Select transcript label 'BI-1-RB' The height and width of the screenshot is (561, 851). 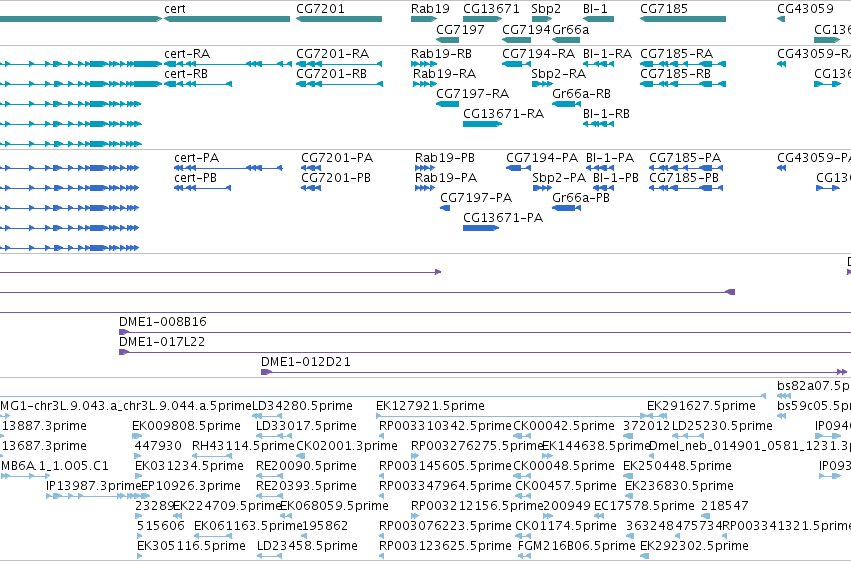tap(606, 114)
